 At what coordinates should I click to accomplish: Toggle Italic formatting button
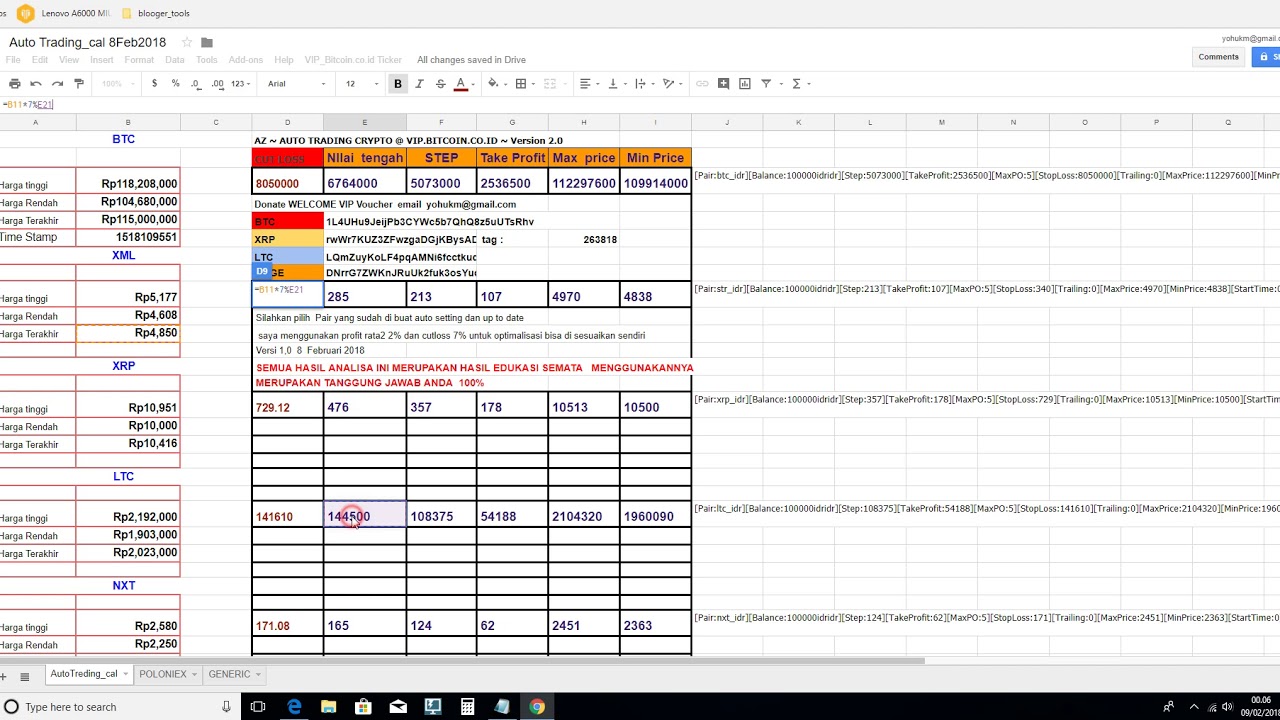point(419,84)
